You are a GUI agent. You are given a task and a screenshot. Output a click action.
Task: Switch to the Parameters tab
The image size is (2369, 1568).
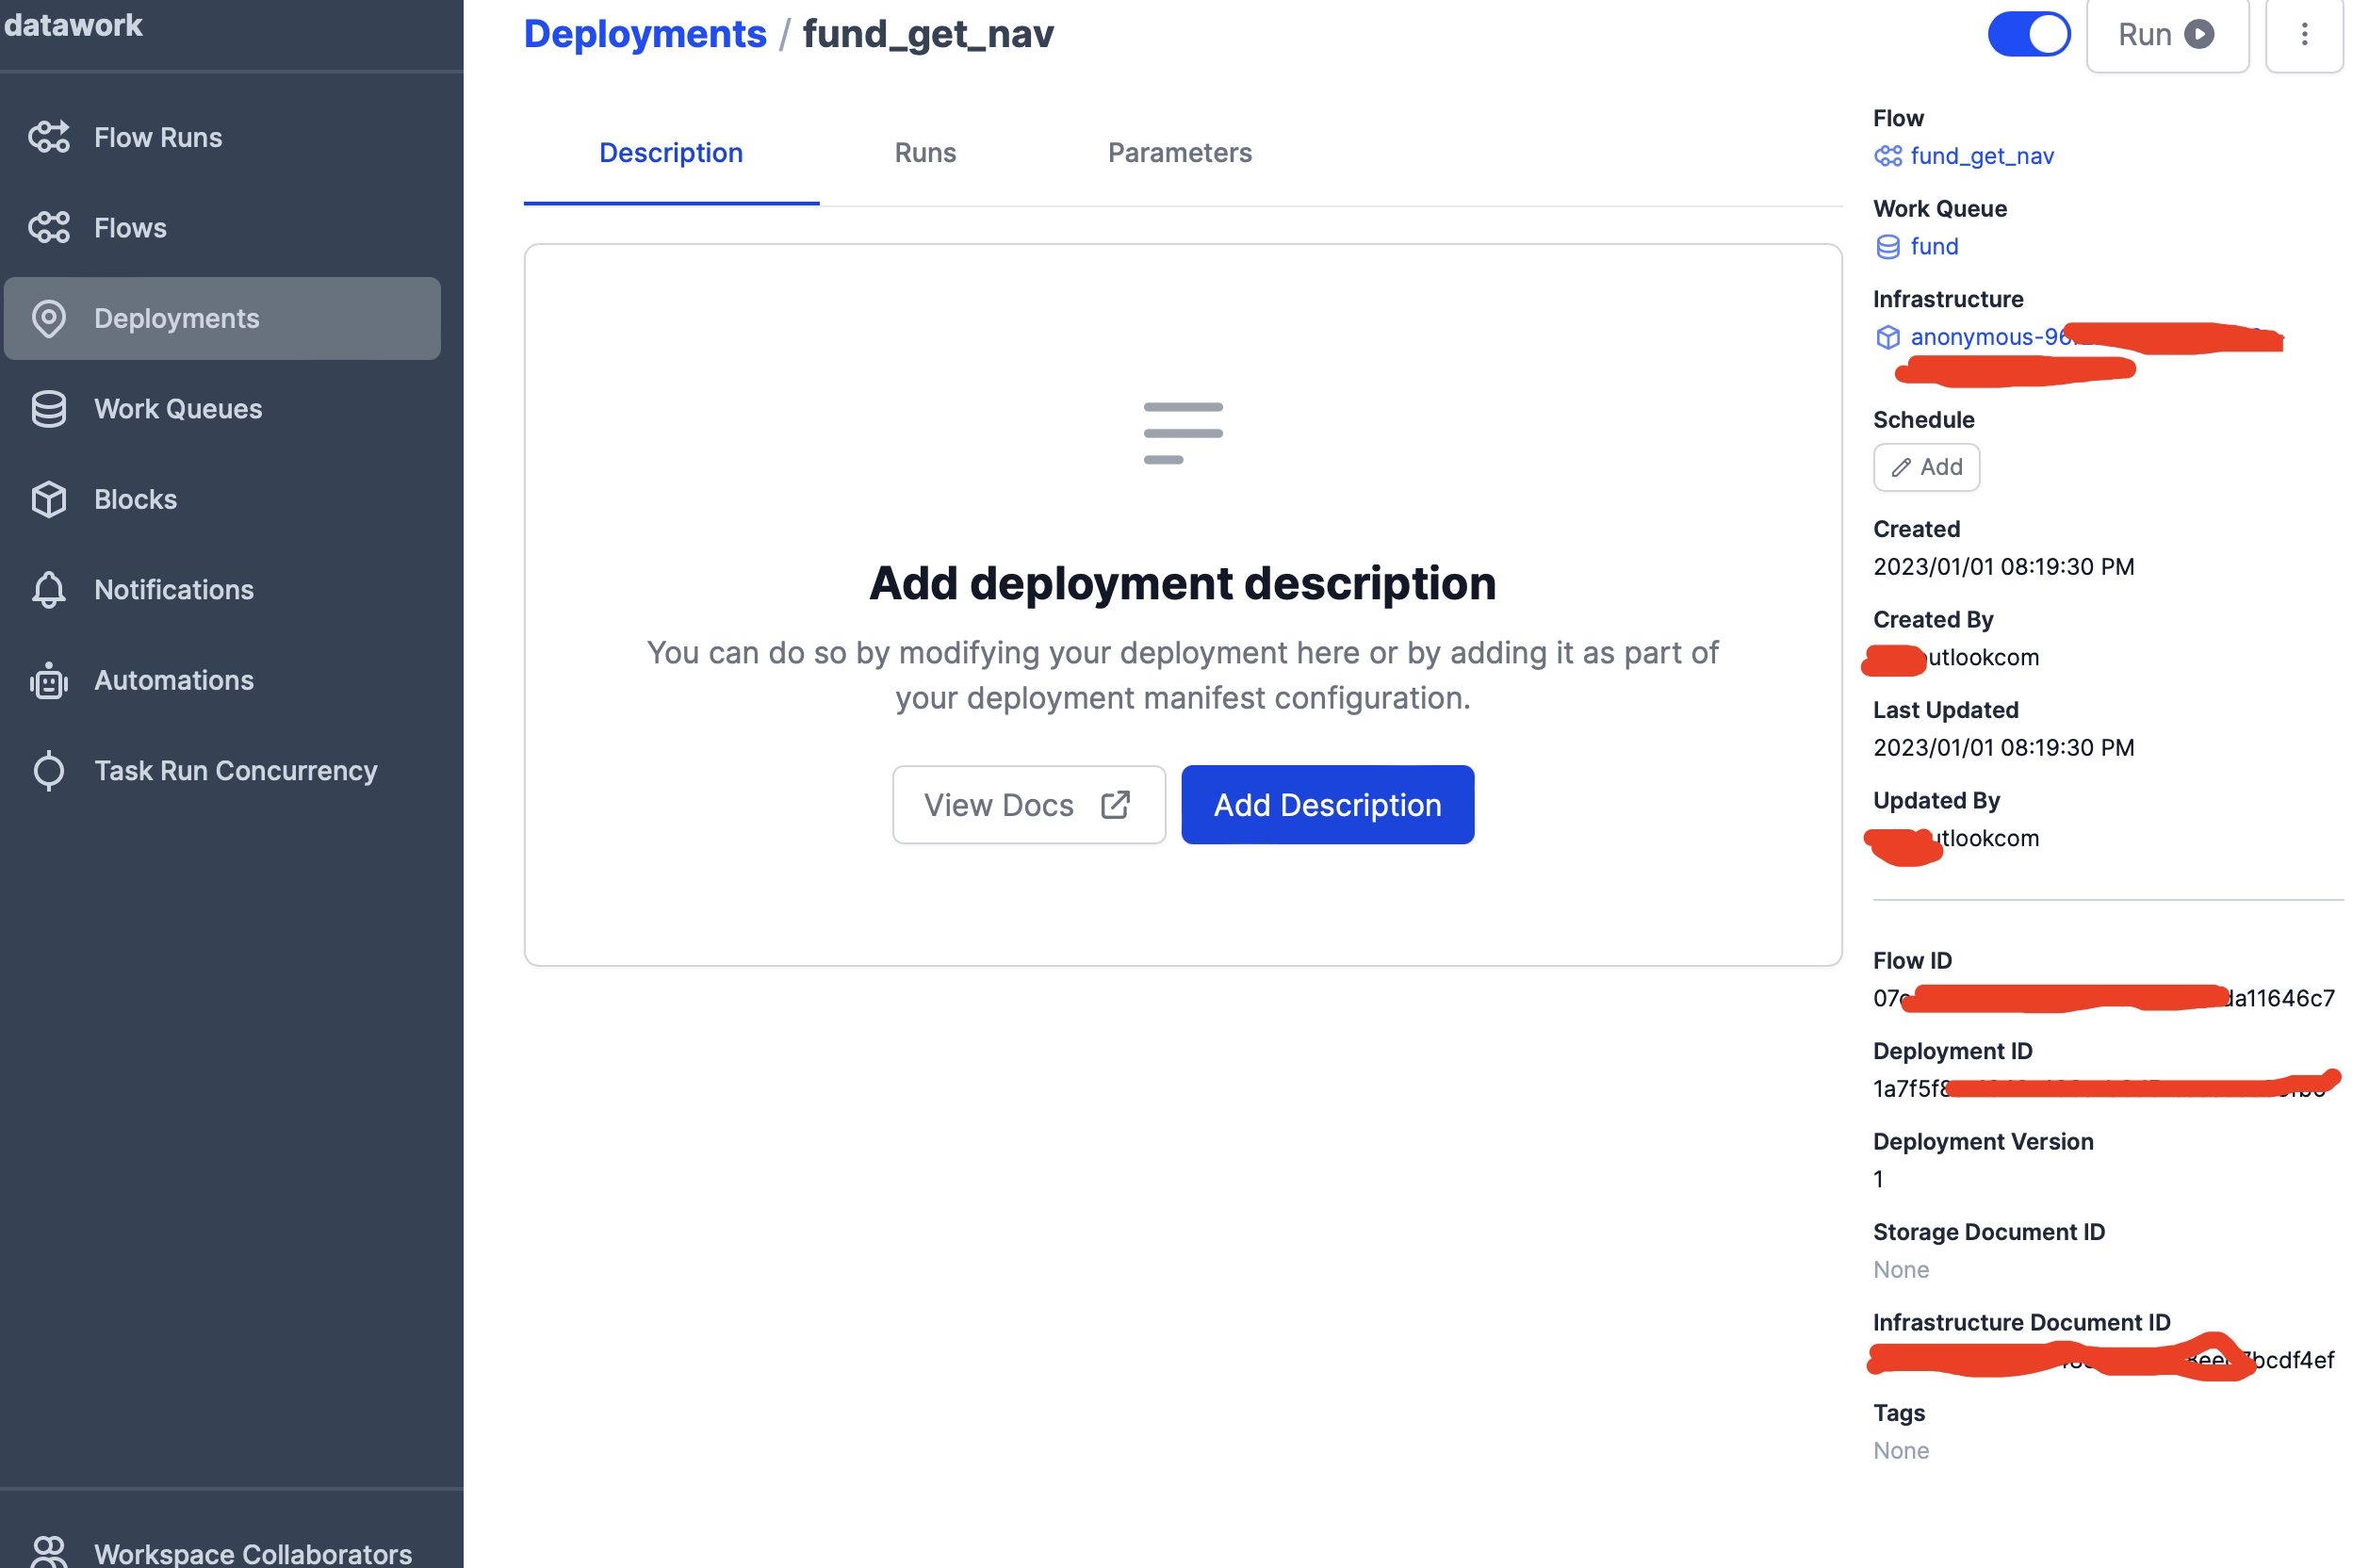[1179, 153]
